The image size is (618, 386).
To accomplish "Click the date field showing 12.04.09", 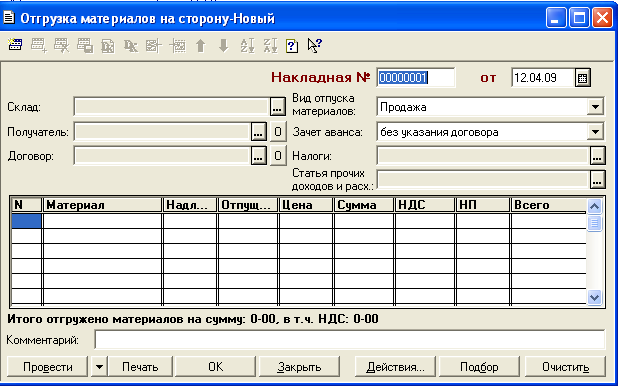I will (x=543, y=78).
